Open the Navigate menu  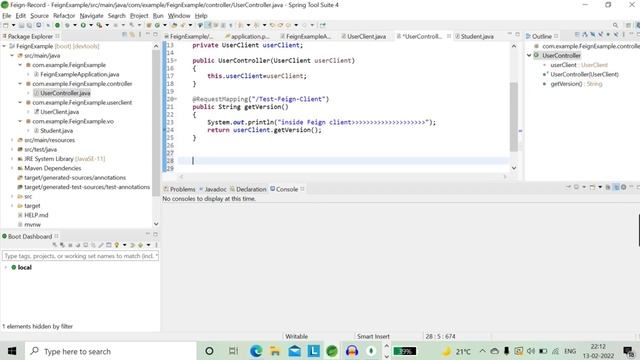pos(91,16)
